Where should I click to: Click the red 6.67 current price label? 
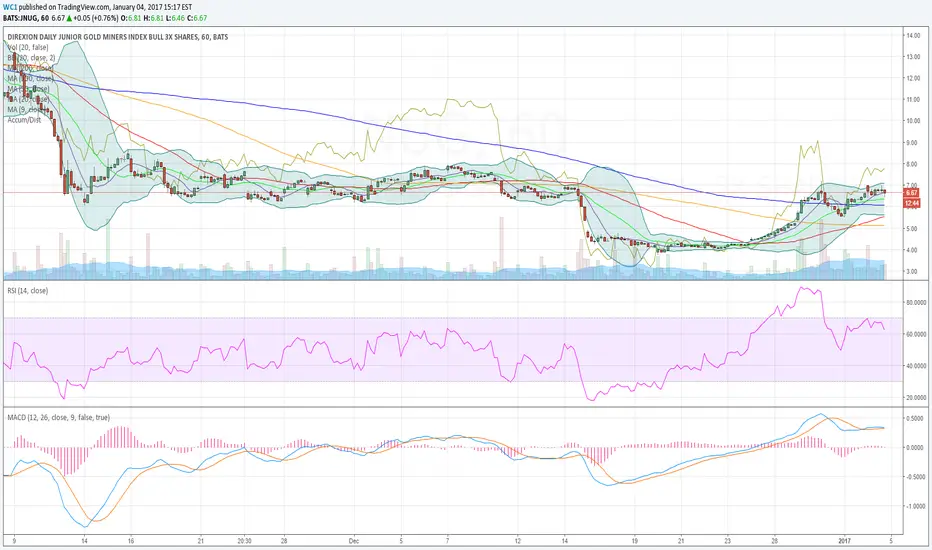[912, 193]
